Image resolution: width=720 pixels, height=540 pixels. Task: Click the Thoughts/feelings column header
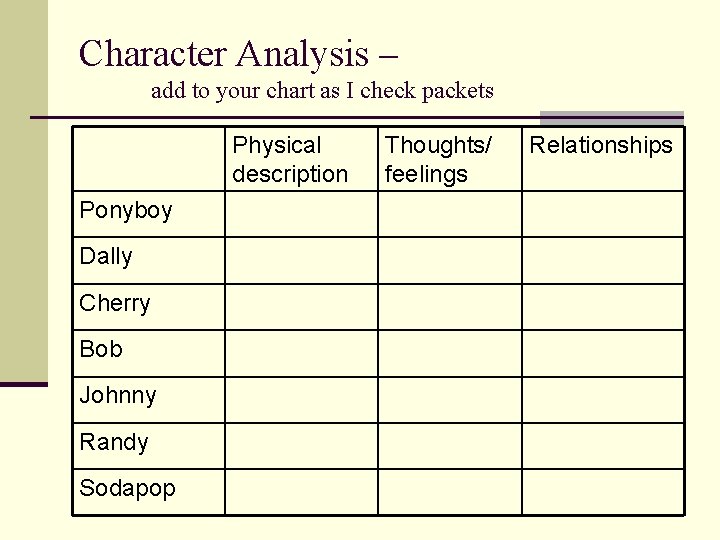pyautogui.click(x=438, y=160)
